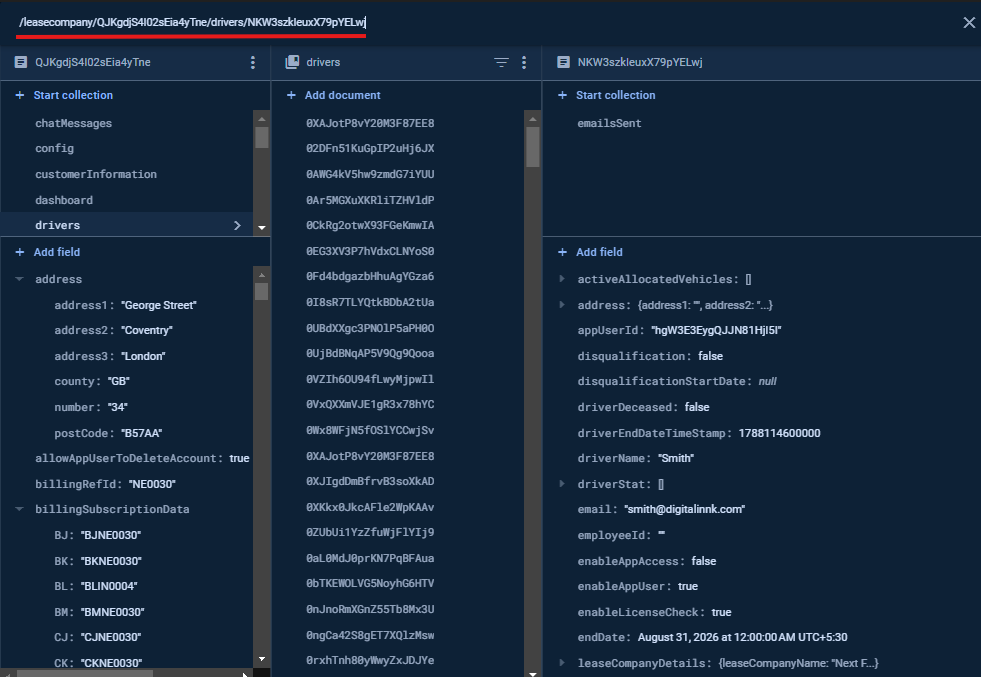Image resolution: width=981 pixels, height=677 pixels.
Task: Add field in right document panel
Action: 599,252
